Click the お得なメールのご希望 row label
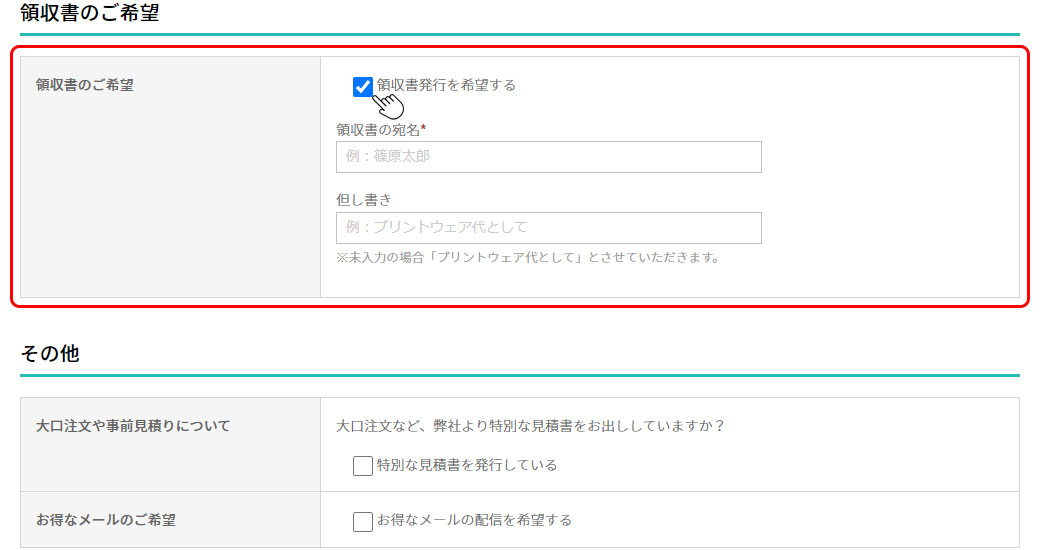This screenshot has width=1040, height=550. coord(106,520)
